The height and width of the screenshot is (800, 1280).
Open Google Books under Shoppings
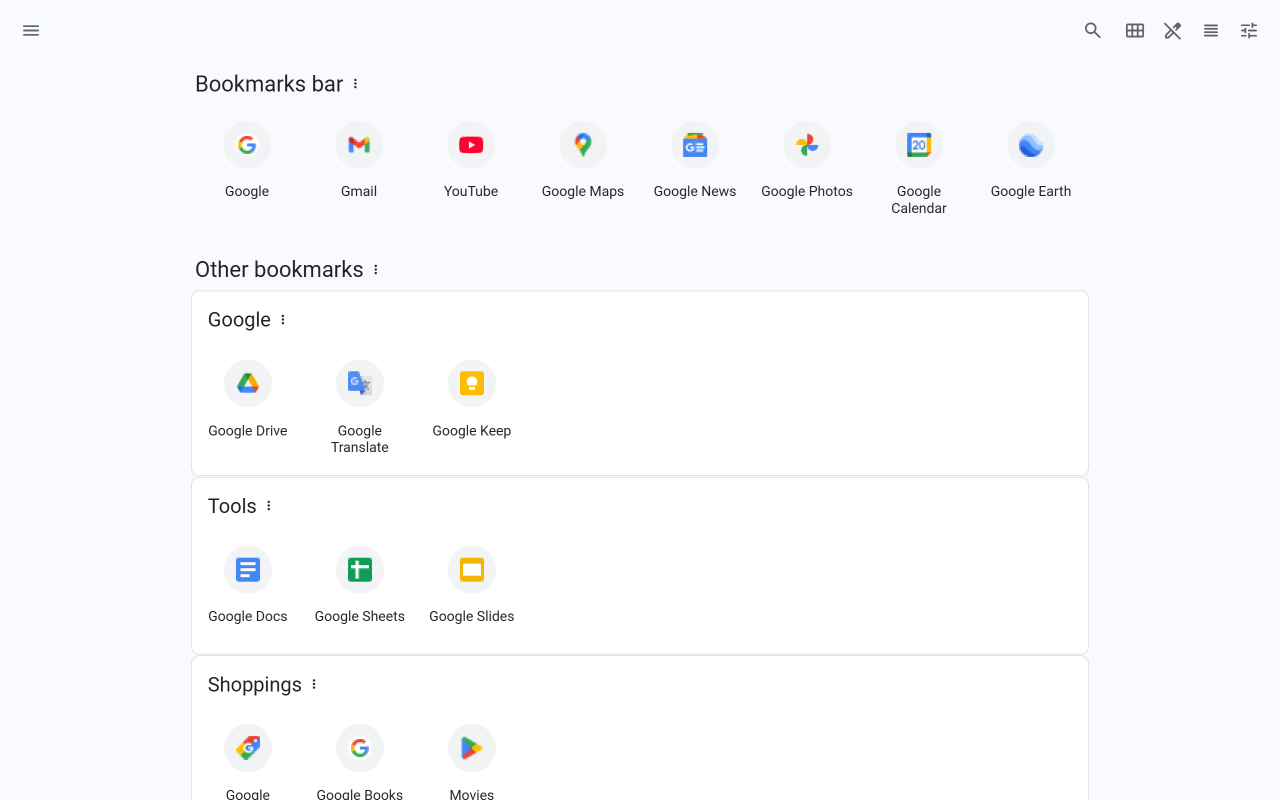click(x=359, y=748)
